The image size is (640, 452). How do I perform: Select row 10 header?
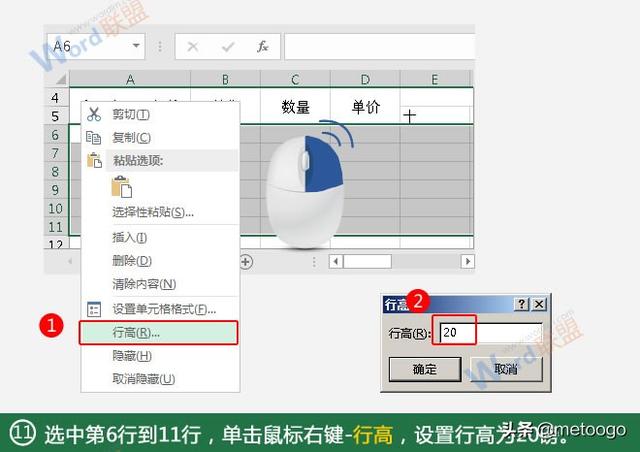[56, 208]
